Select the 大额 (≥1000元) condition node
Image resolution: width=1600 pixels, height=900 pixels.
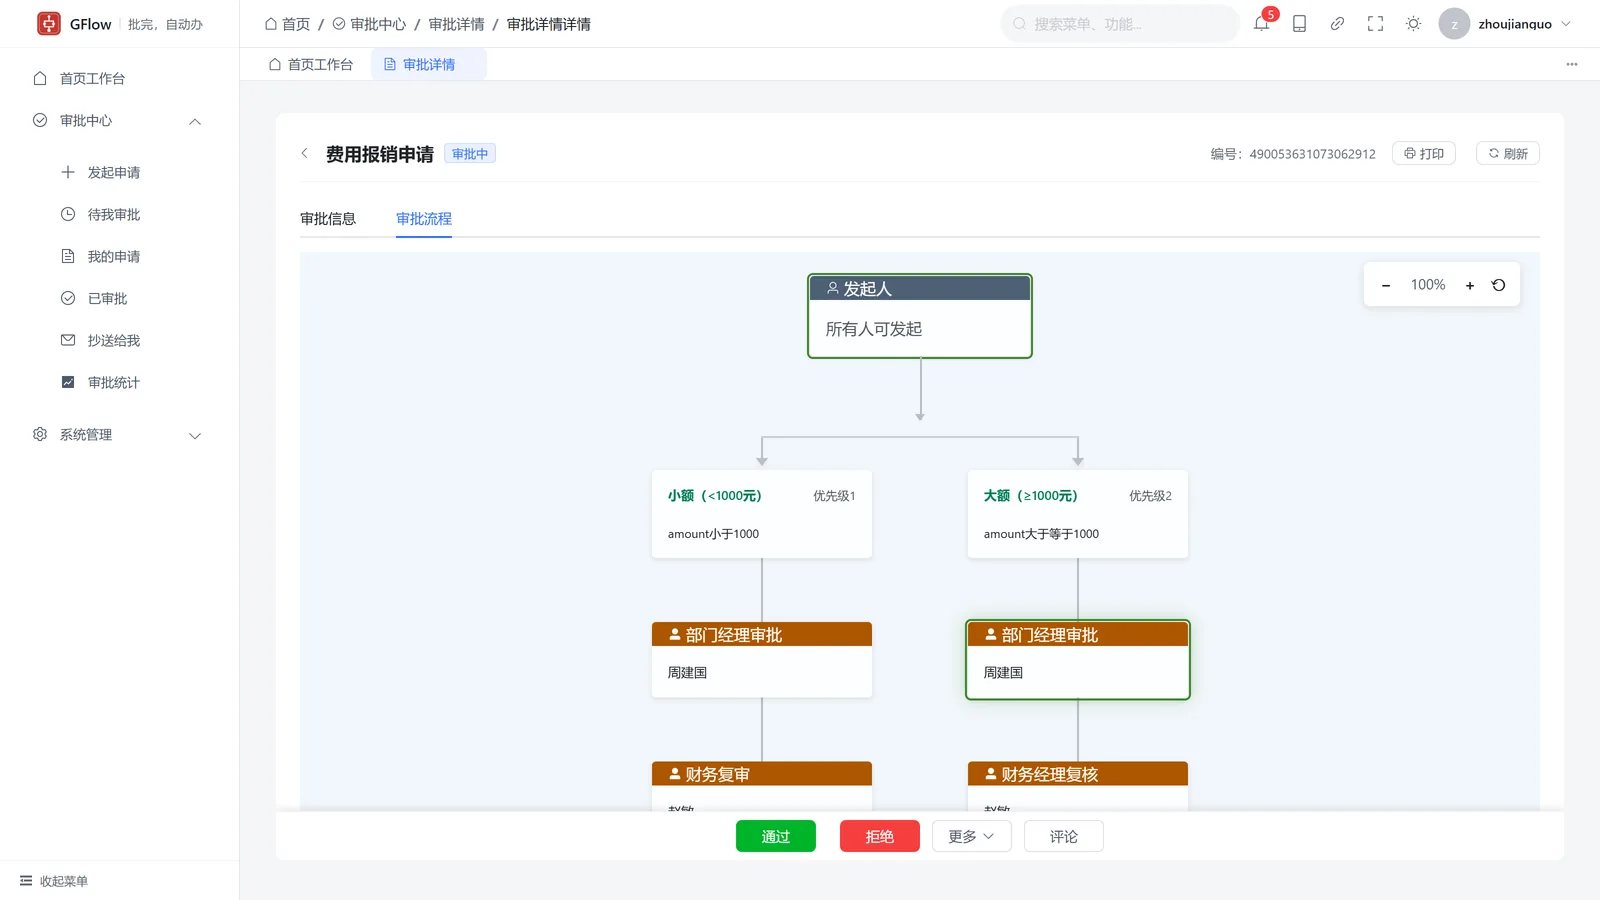tap(1078, 514)
